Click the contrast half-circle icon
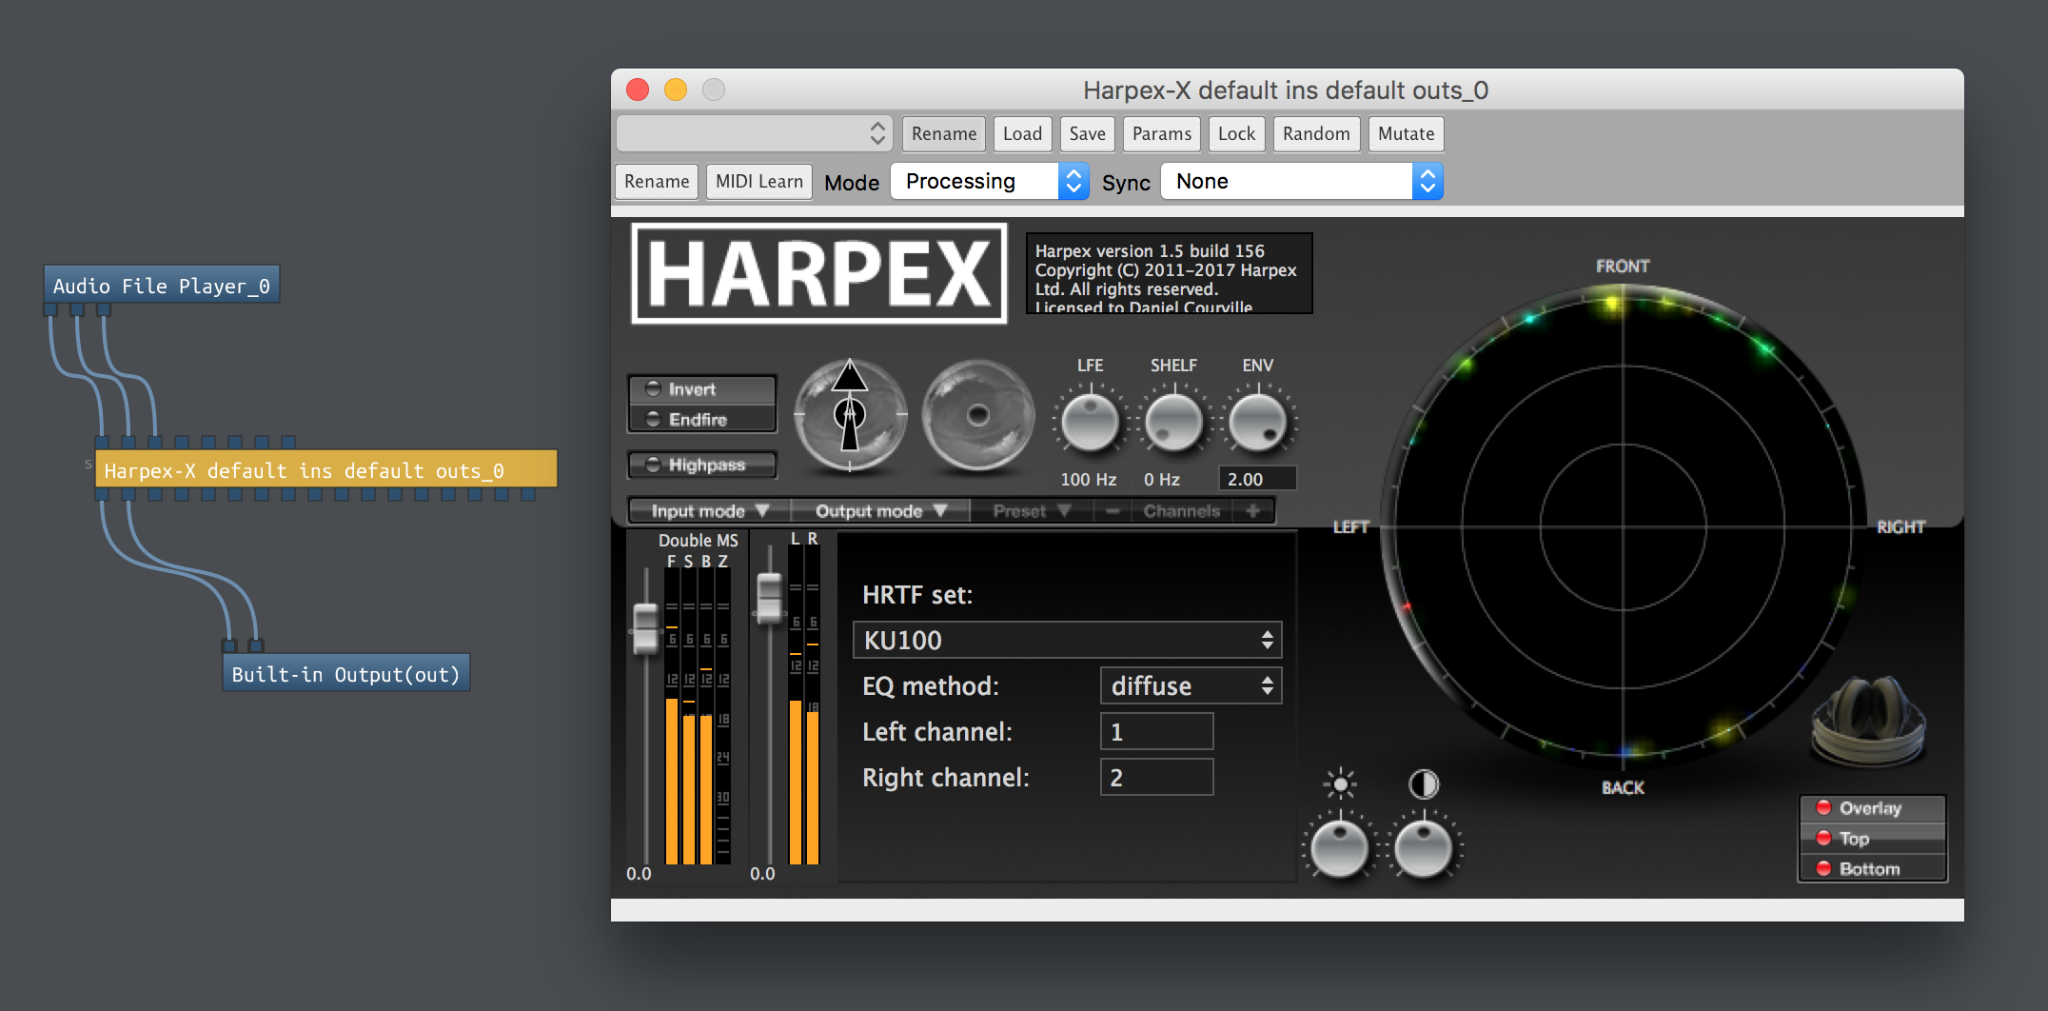This screenshot has height=1011, width=2048. [x=1423, y=784]
